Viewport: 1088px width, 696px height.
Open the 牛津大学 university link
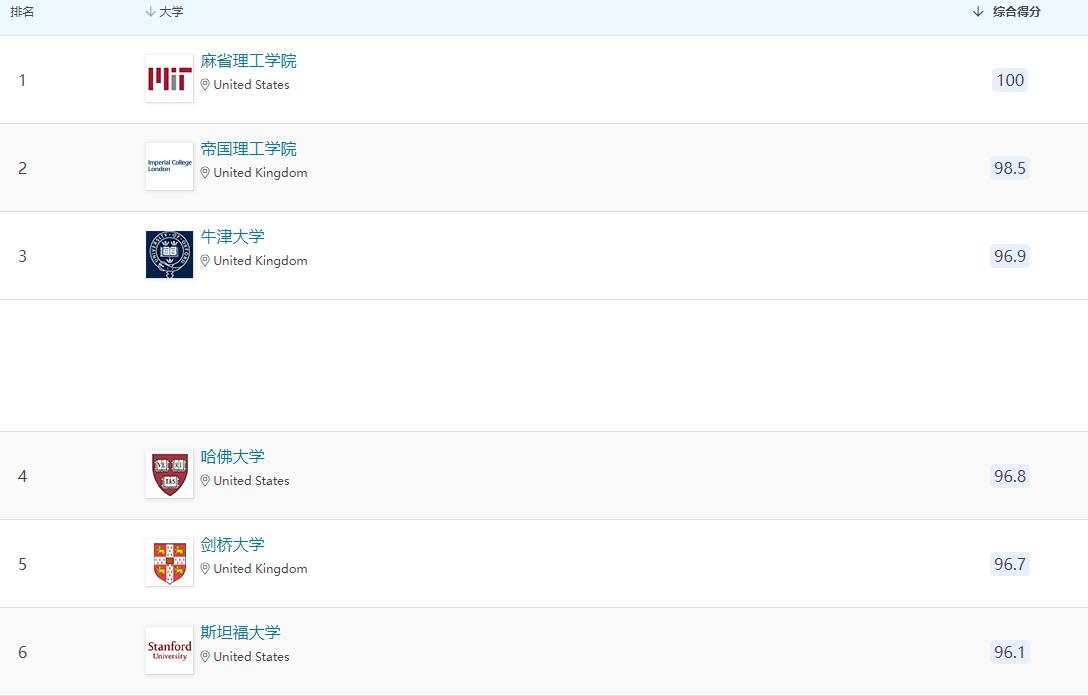click(232, 237)
